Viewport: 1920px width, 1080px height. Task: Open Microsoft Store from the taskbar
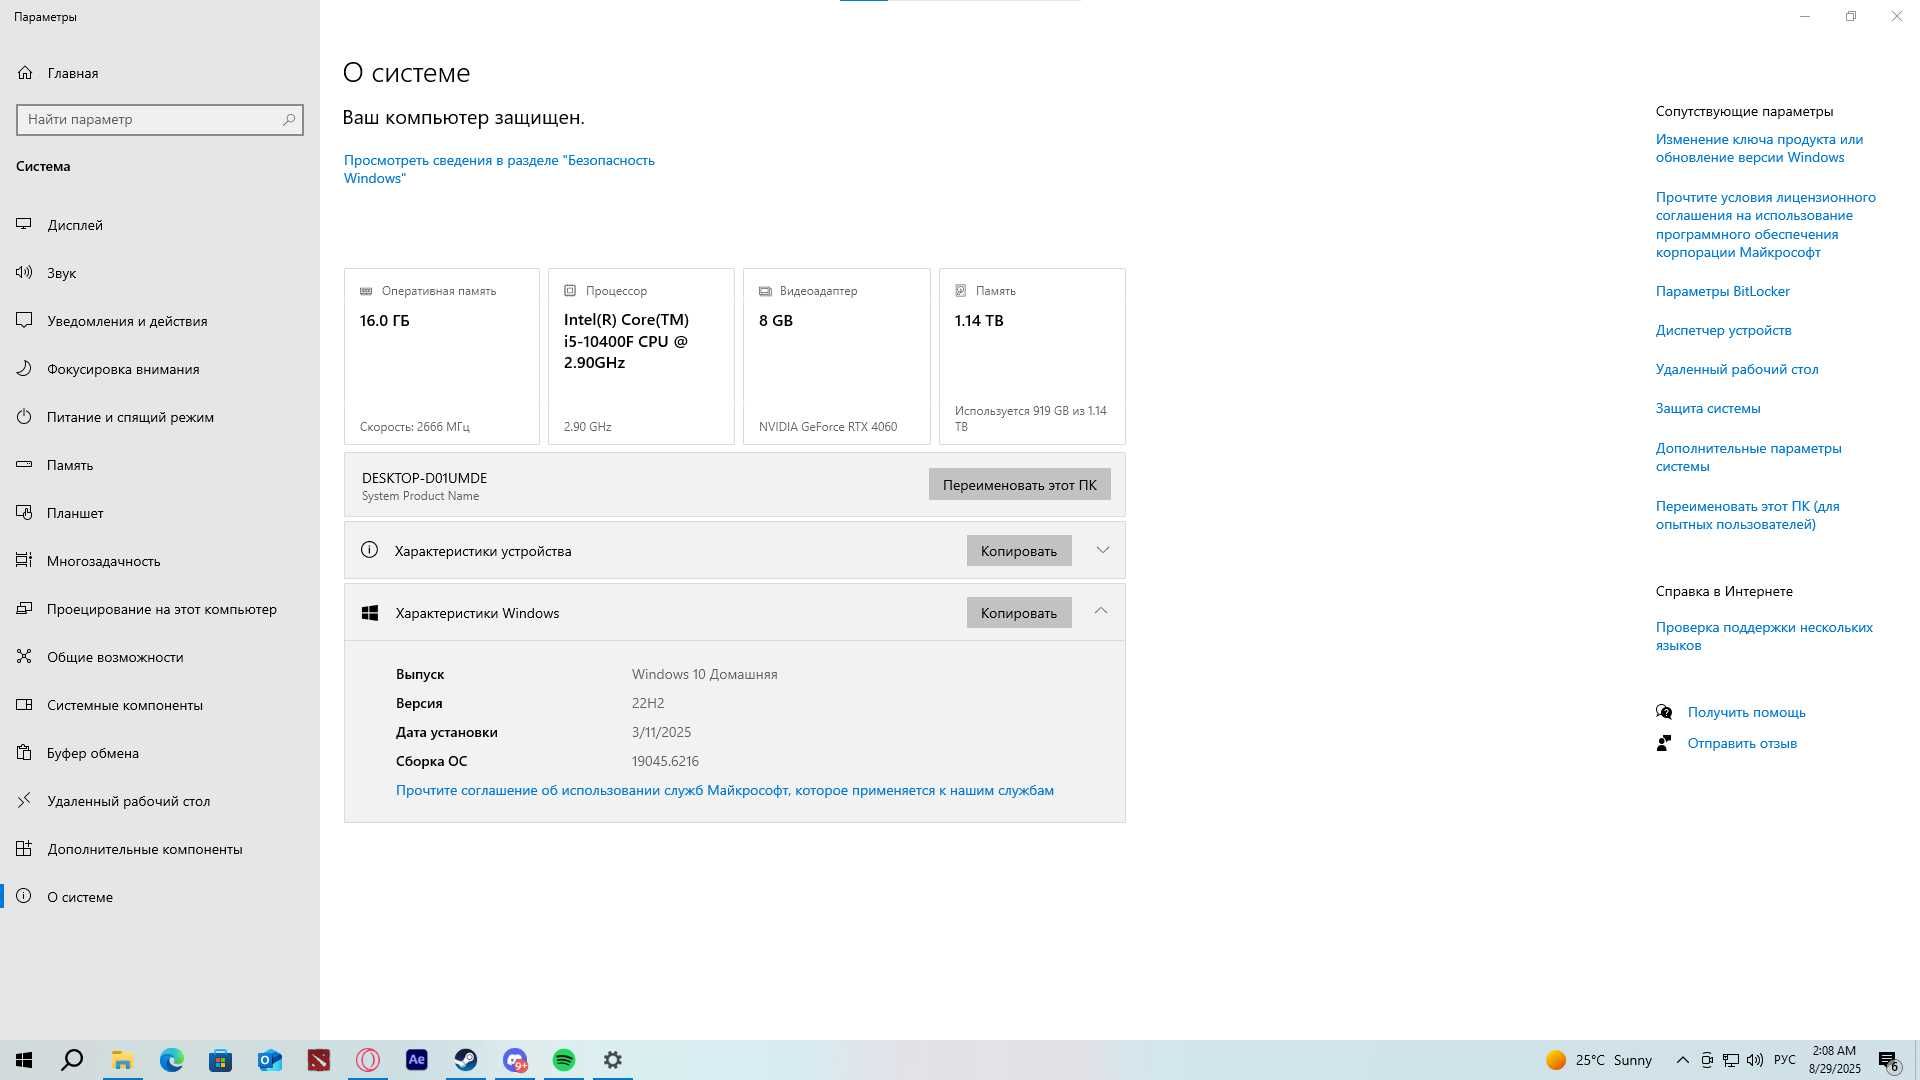point(221,1060)
